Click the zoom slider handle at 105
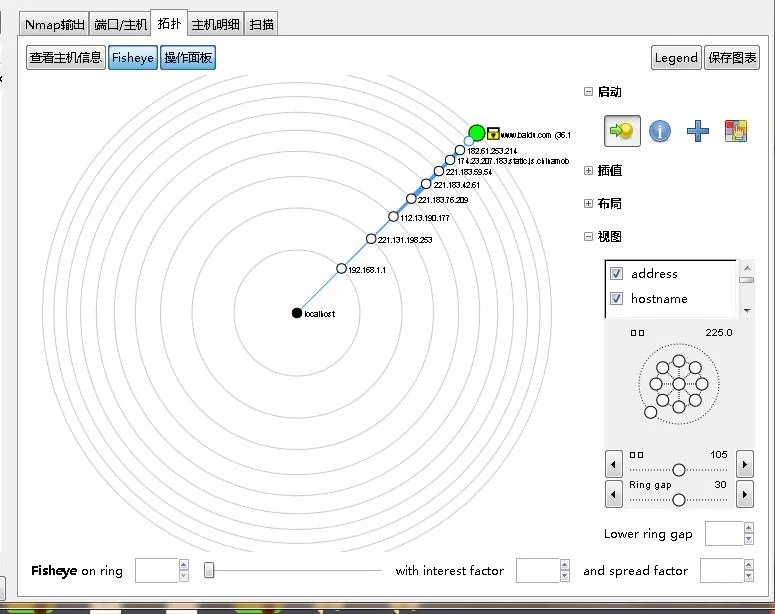 (x=679, y=470)
